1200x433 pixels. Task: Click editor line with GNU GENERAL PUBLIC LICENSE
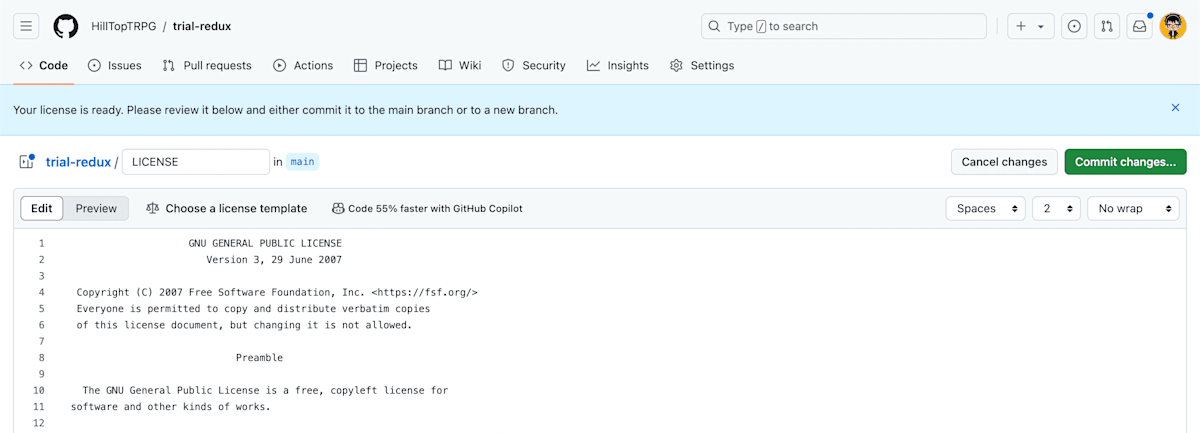coord(265,243)
